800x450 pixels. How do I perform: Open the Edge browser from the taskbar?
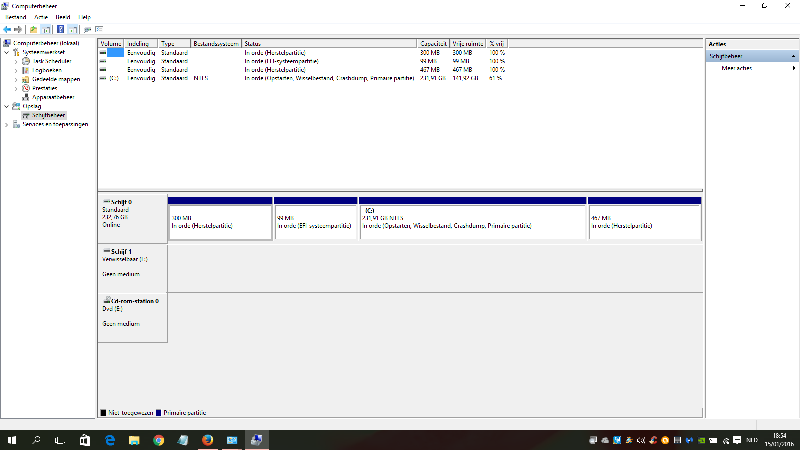tap(110, 439)
